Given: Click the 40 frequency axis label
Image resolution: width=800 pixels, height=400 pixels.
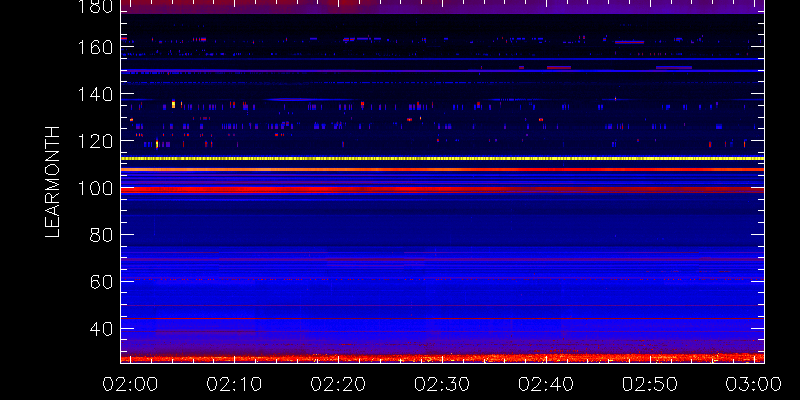Looking at the screenshot, I should pos(101,329).
